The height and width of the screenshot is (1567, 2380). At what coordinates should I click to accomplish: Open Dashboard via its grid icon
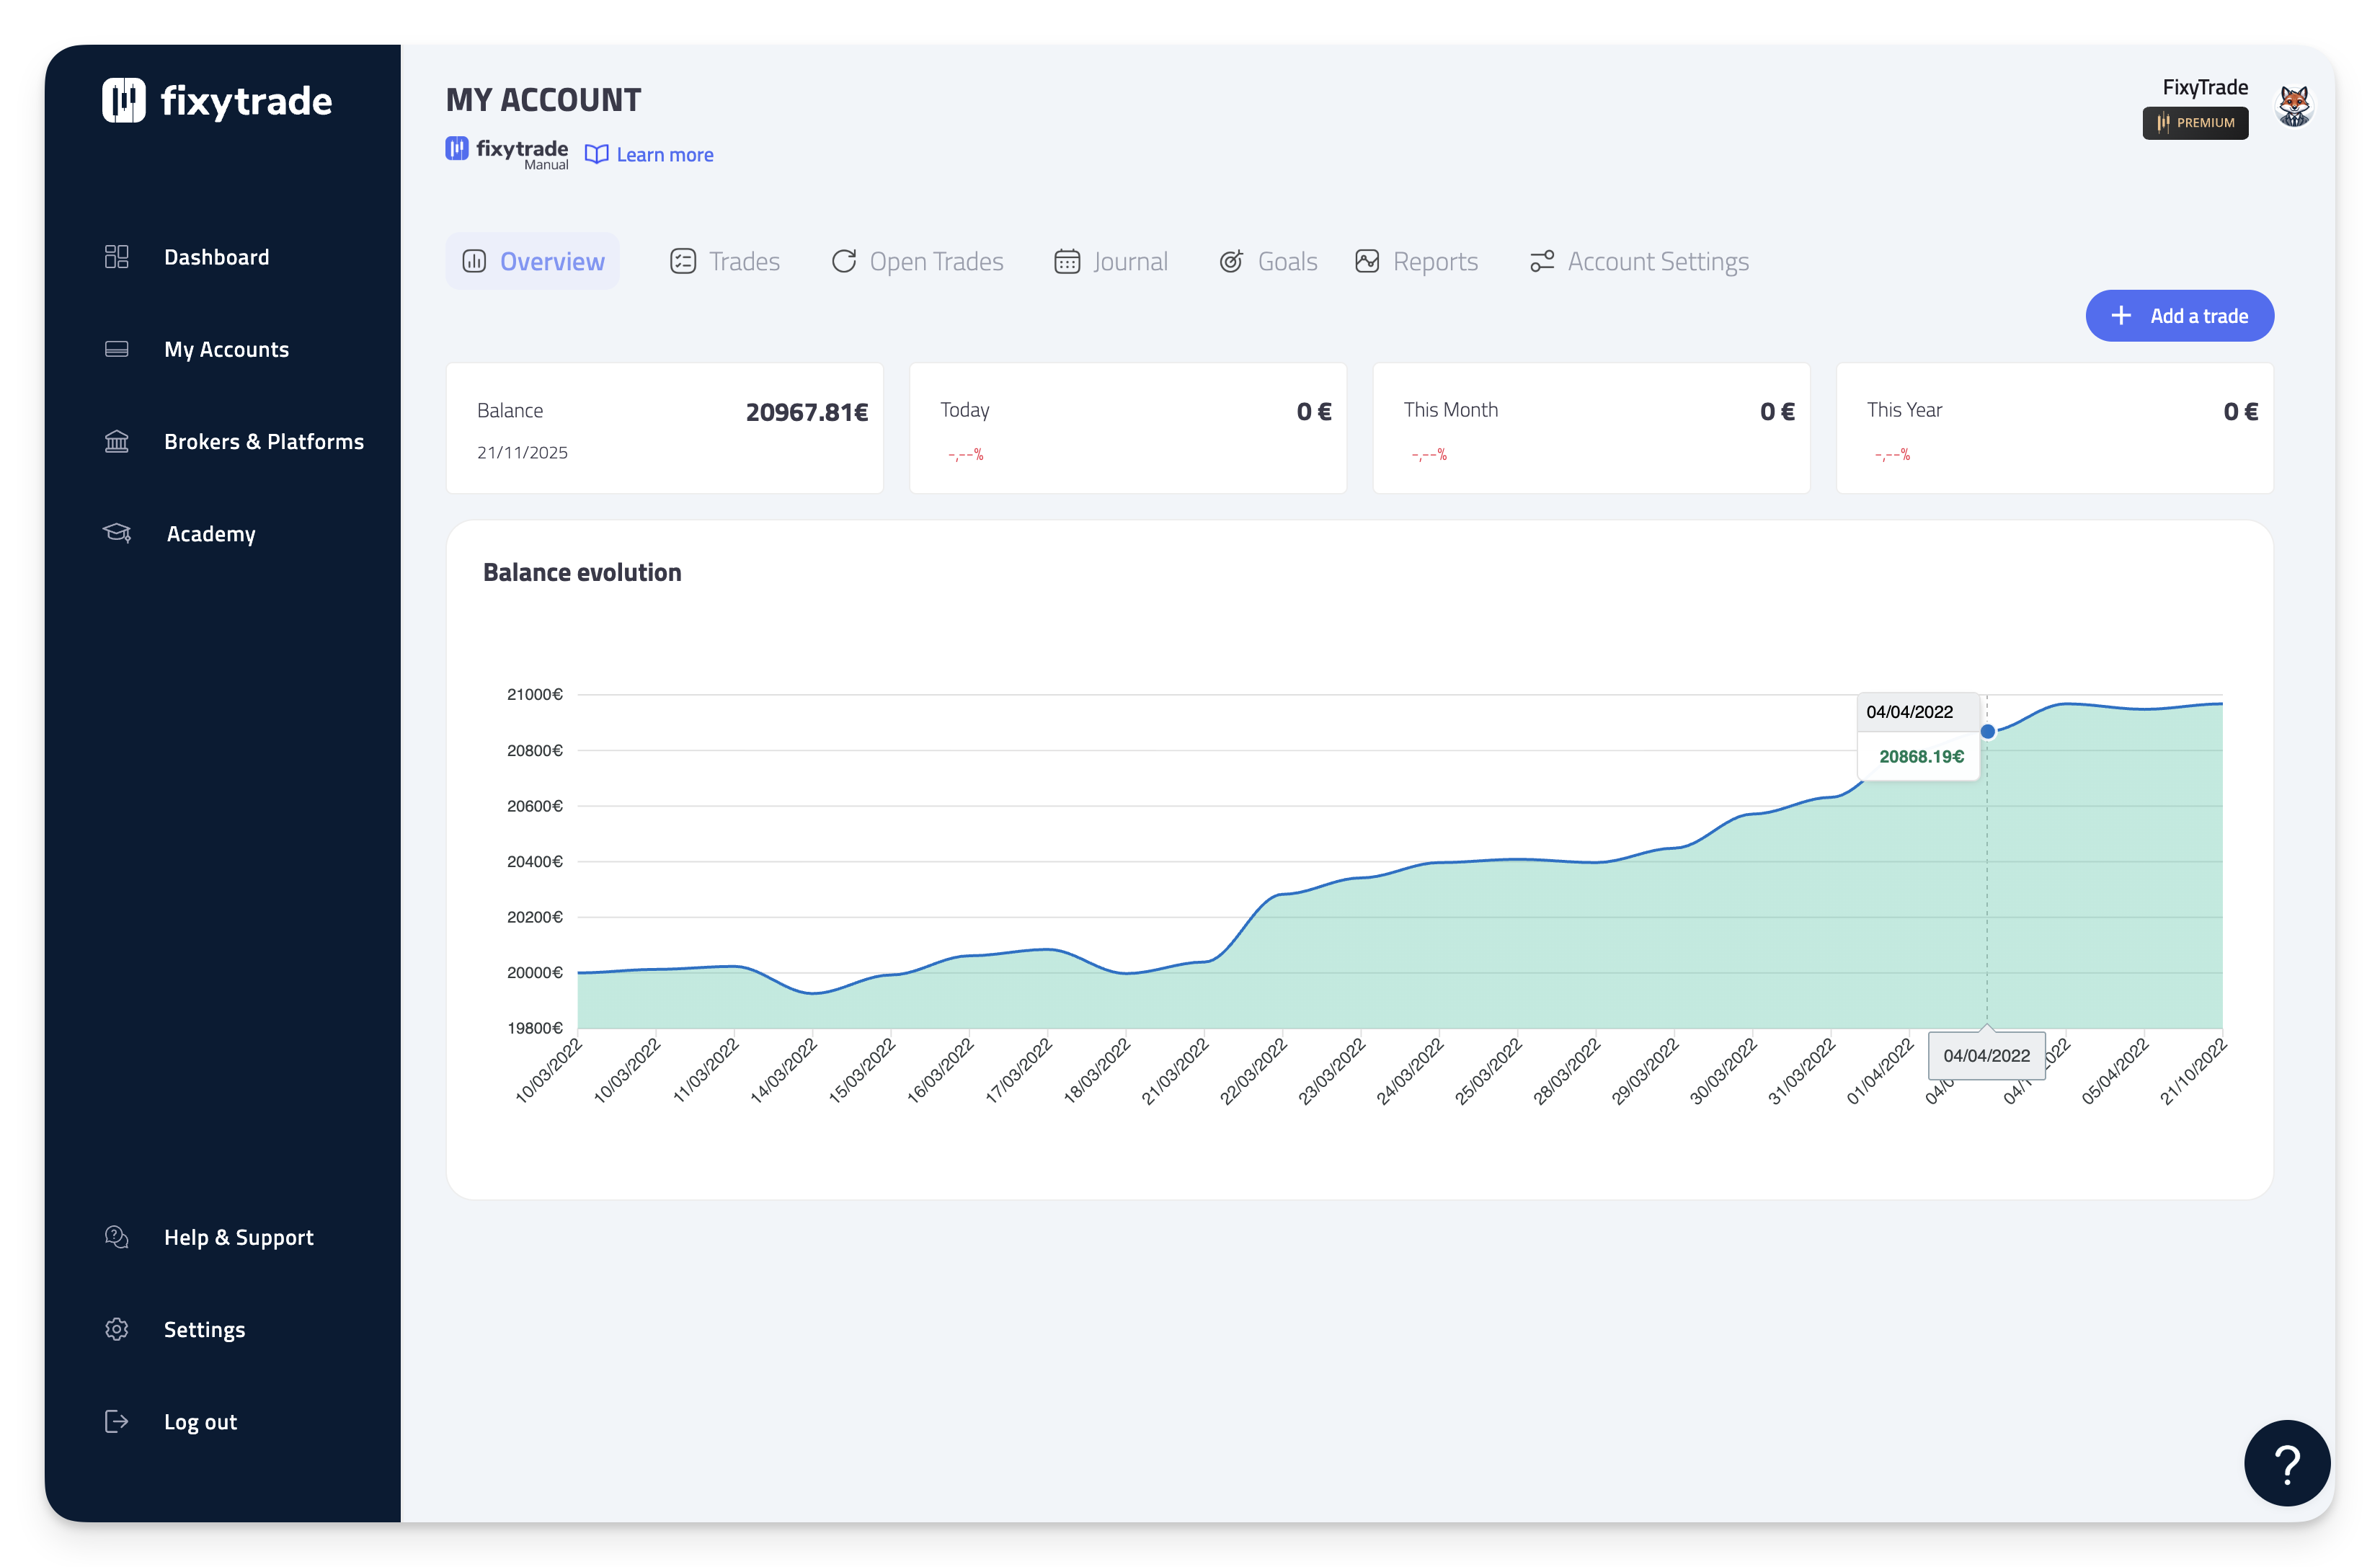click(x=117, y=257)
